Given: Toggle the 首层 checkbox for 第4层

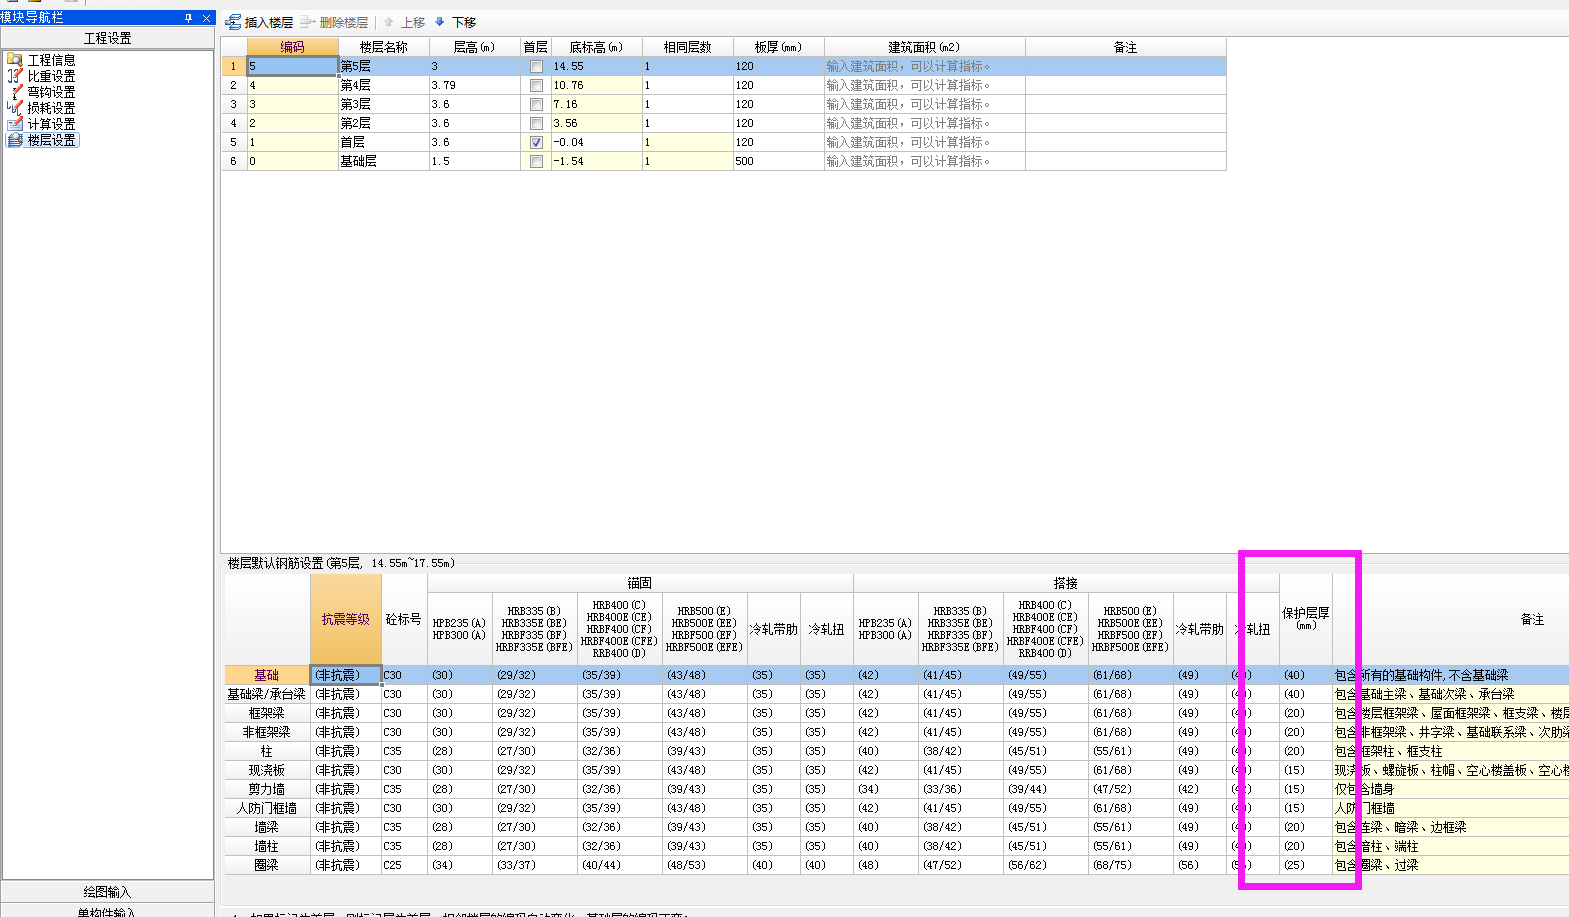Looking at the screenshot, I should click(x=536, y=86).
